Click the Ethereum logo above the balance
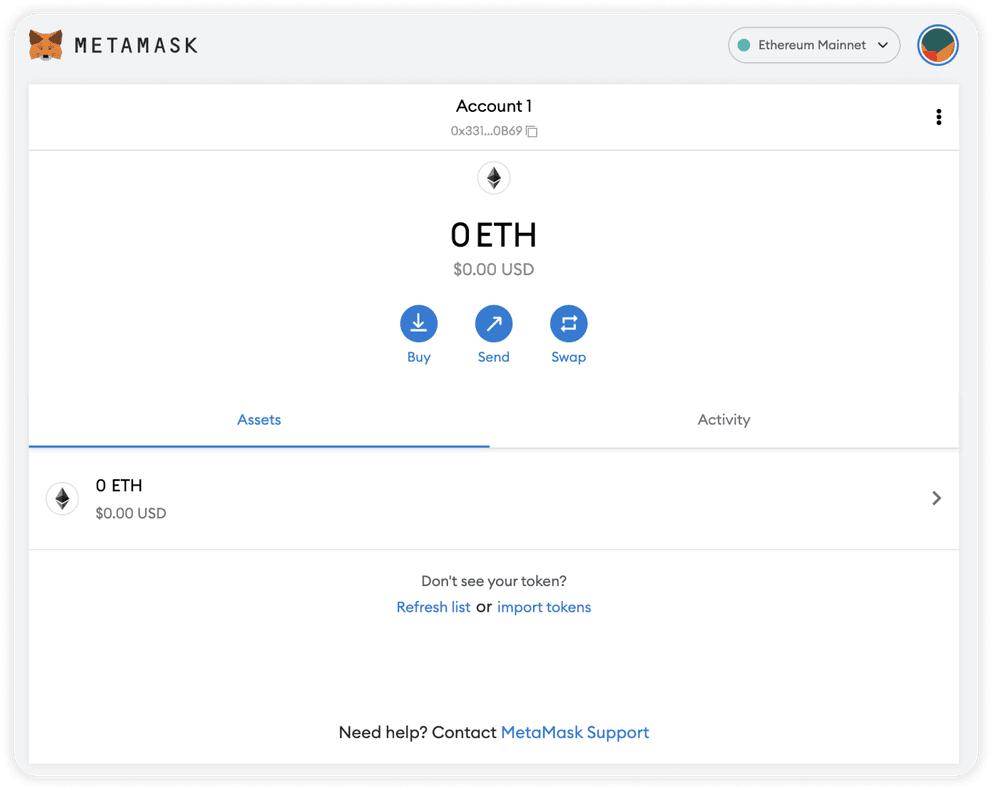This screenshot has width=992, height=790. pyautogui.click(x=494, y=179)
